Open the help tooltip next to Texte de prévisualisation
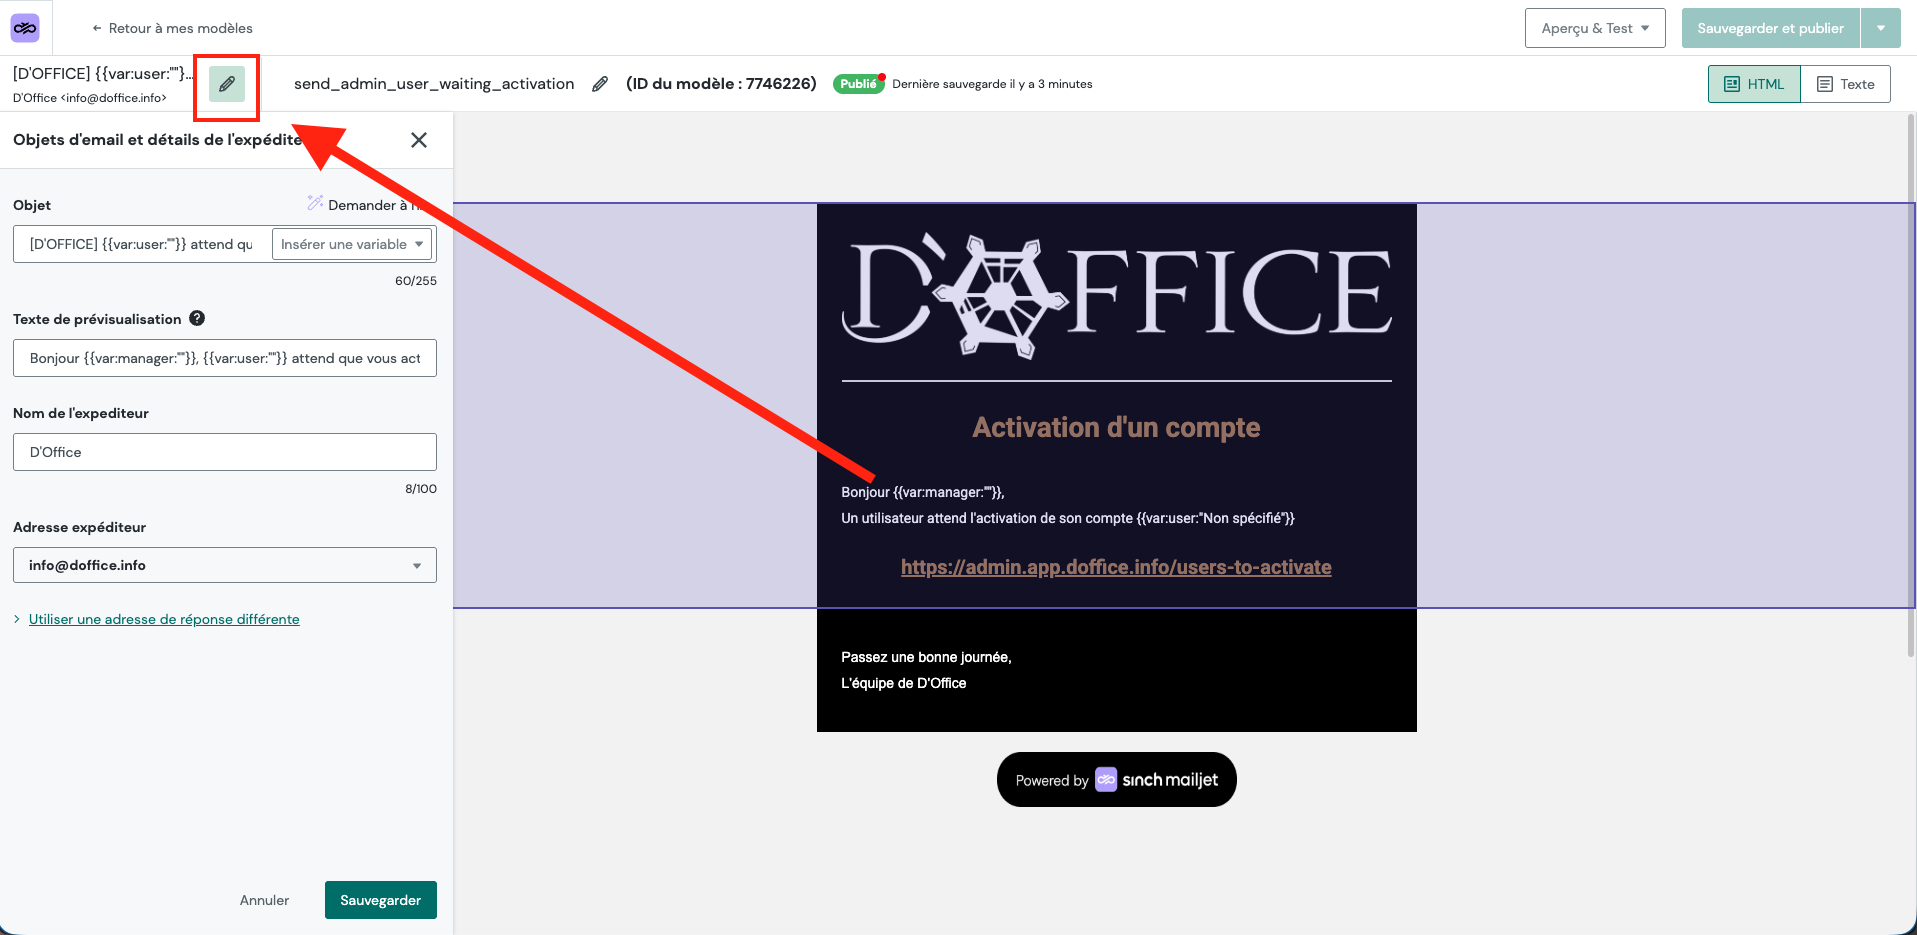1917x935 pixels. tap(197, 318)
